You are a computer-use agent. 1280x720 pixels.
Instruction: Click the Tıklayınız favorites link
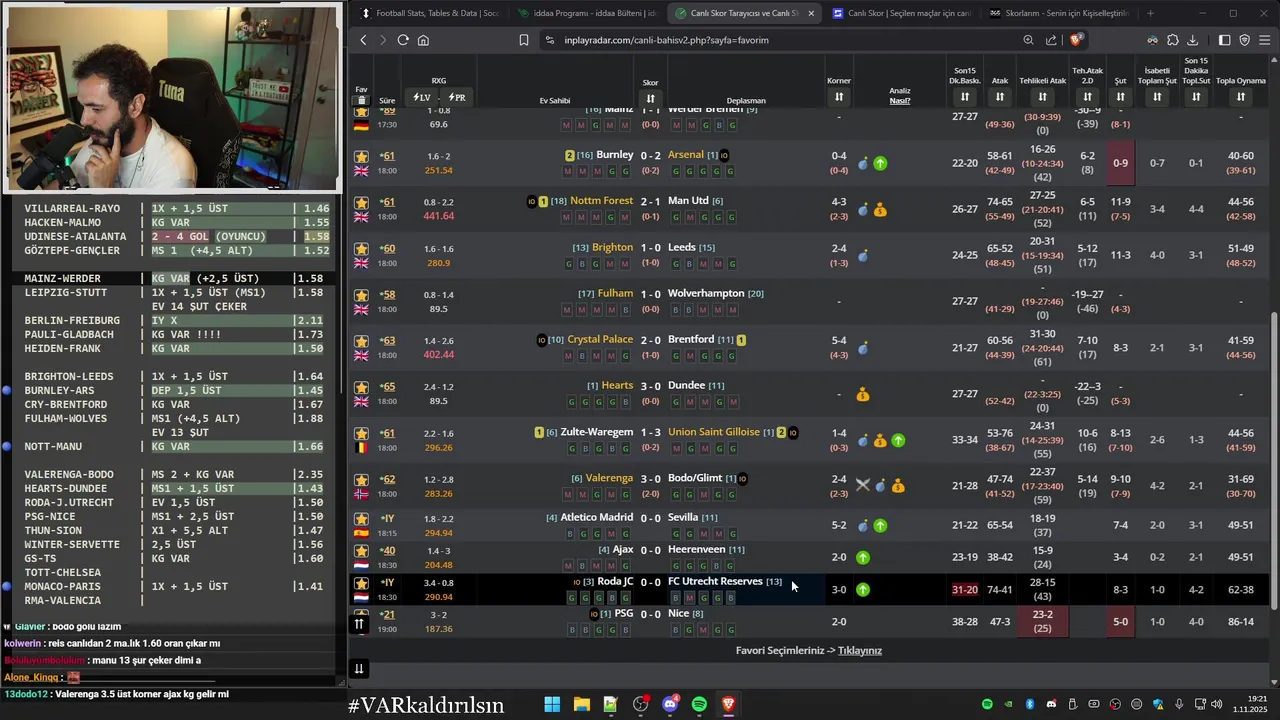[860, 651]
